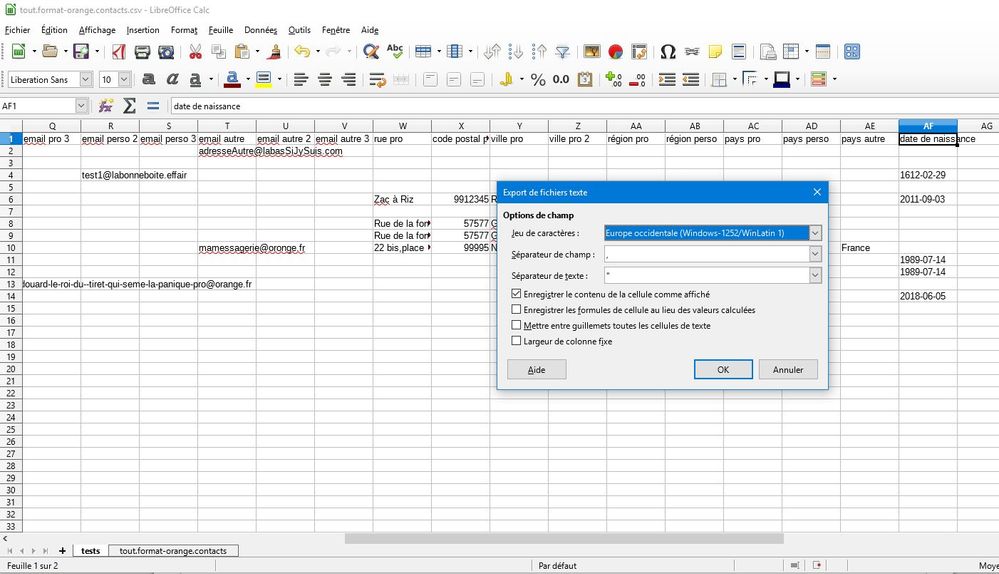Check the 'Largeur de colonne fixe' option

pos(516,341)
